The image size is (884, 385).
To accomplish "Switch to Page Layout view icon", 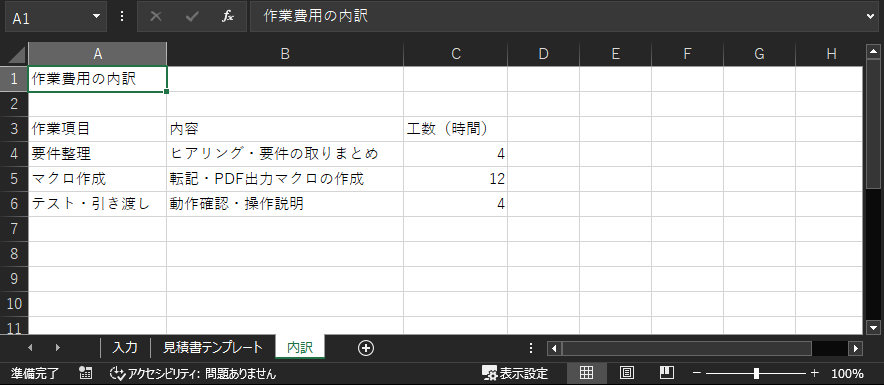I will pos(627,373).
